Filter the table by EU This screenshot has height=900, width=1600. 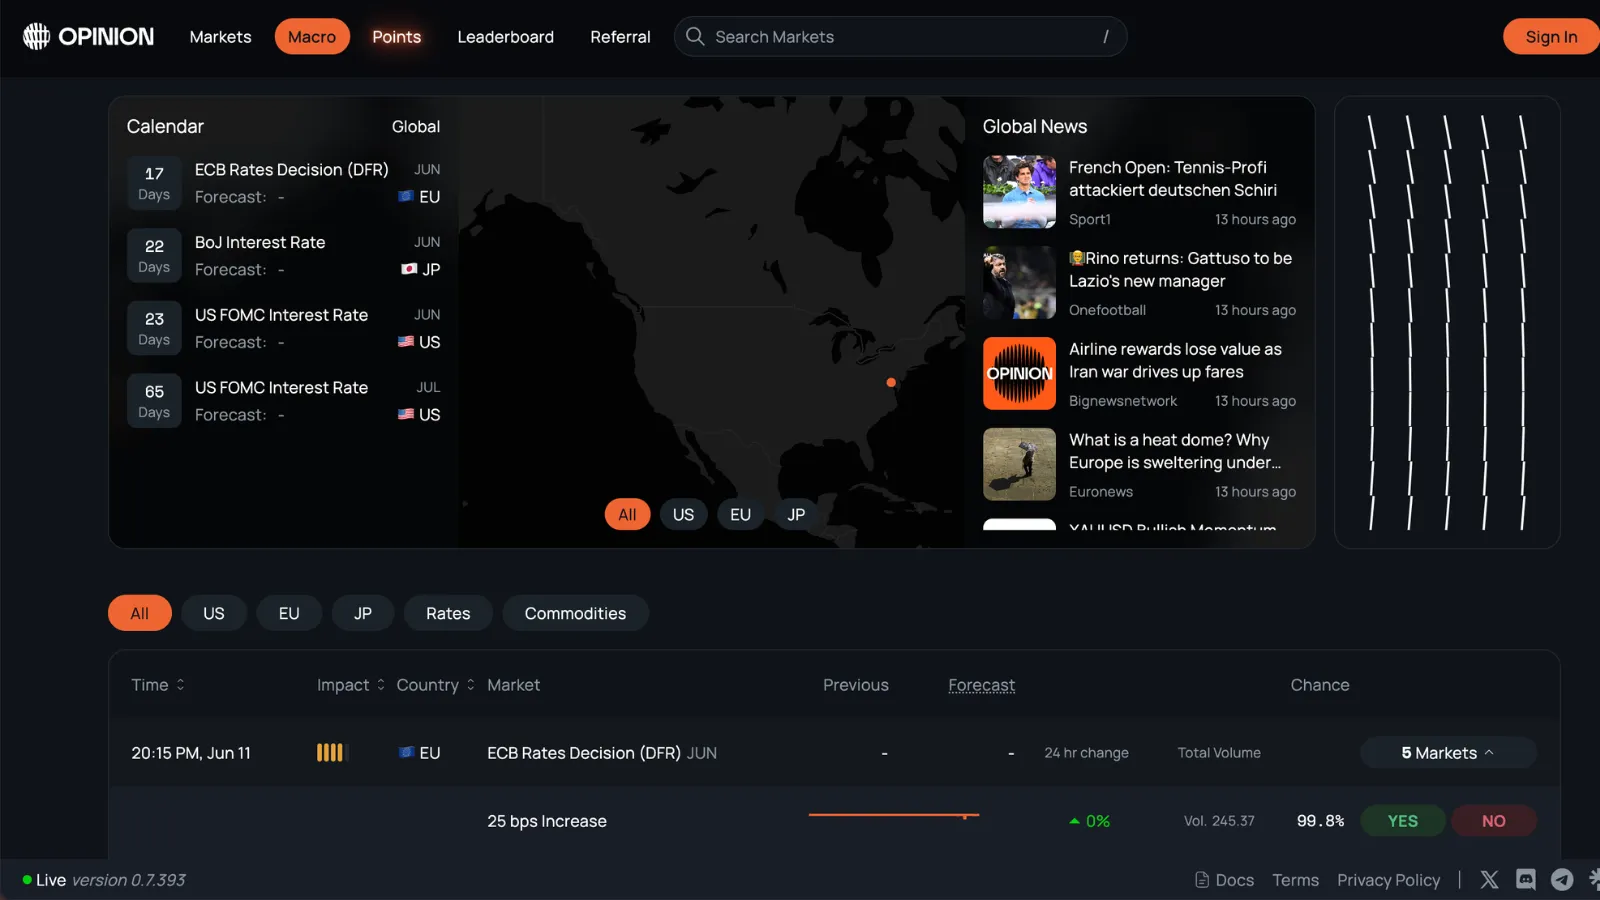[289, 613]
